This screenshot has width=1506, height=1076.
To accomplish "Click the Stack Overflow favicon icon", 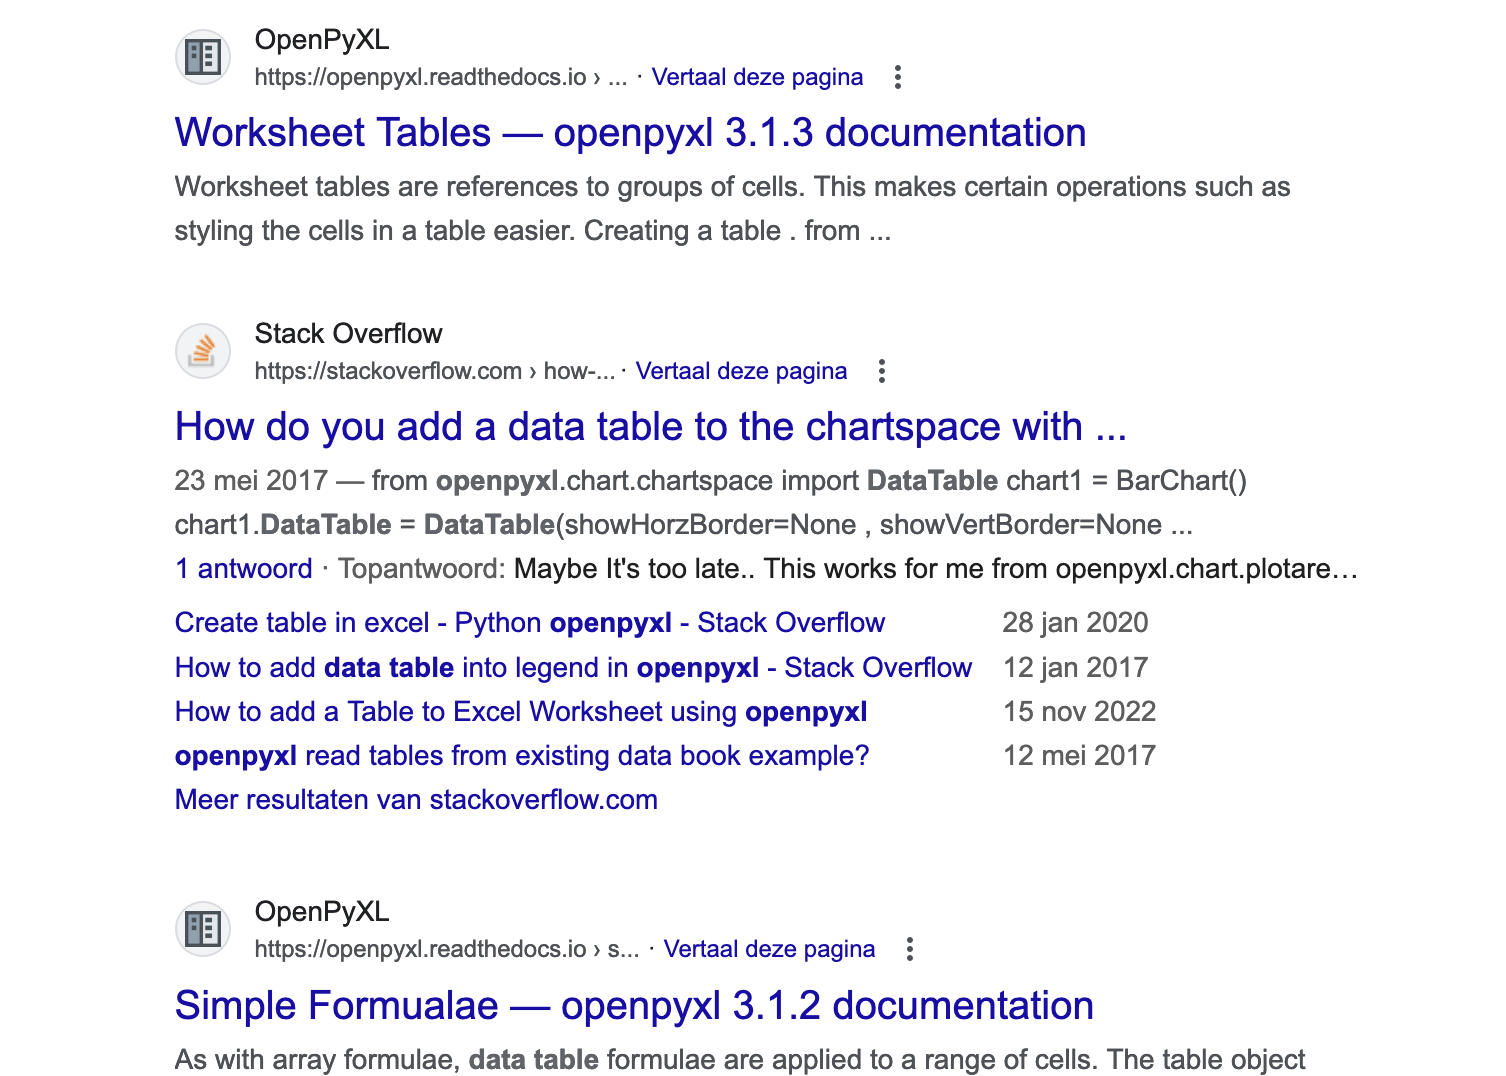I will click(x=203, y=351).
